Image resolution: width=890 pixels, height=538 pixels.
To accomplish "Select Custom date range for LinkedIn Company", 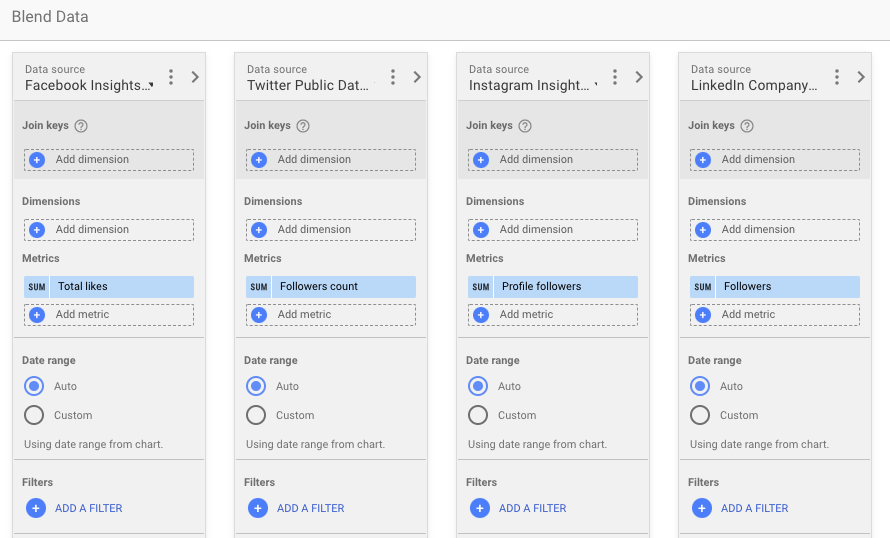I will (x=700, y=415).
